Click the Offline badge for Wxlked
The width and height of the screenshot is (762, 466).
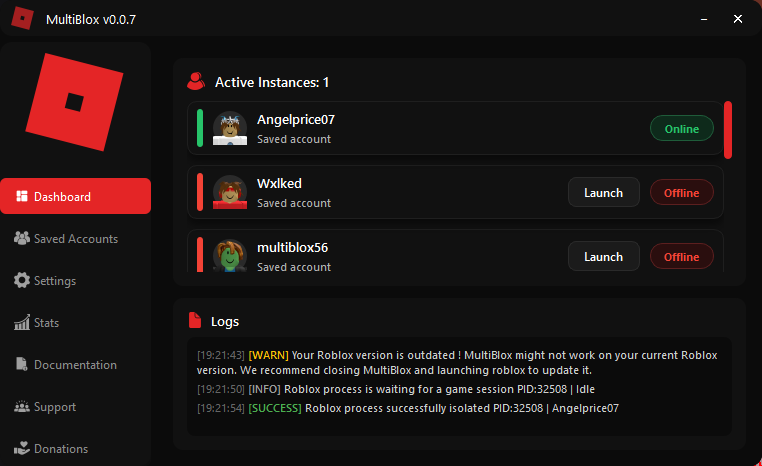coord(682,192)
